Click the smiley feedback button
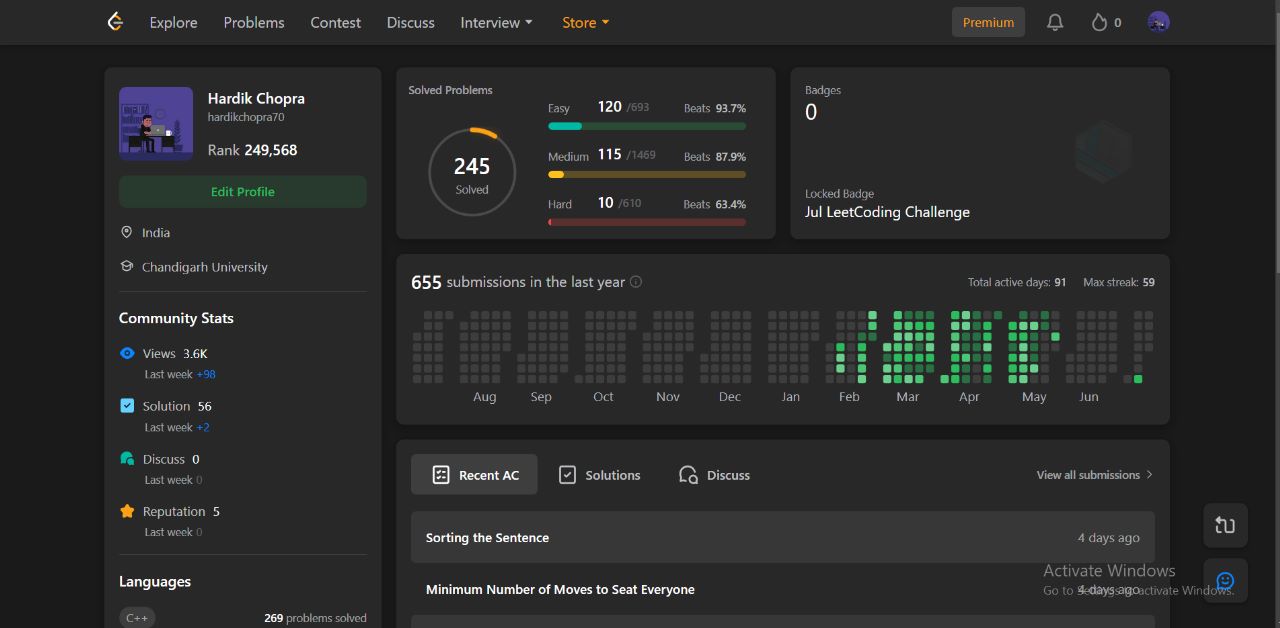The image size is (1280, 628). (x=1225, y=580)
